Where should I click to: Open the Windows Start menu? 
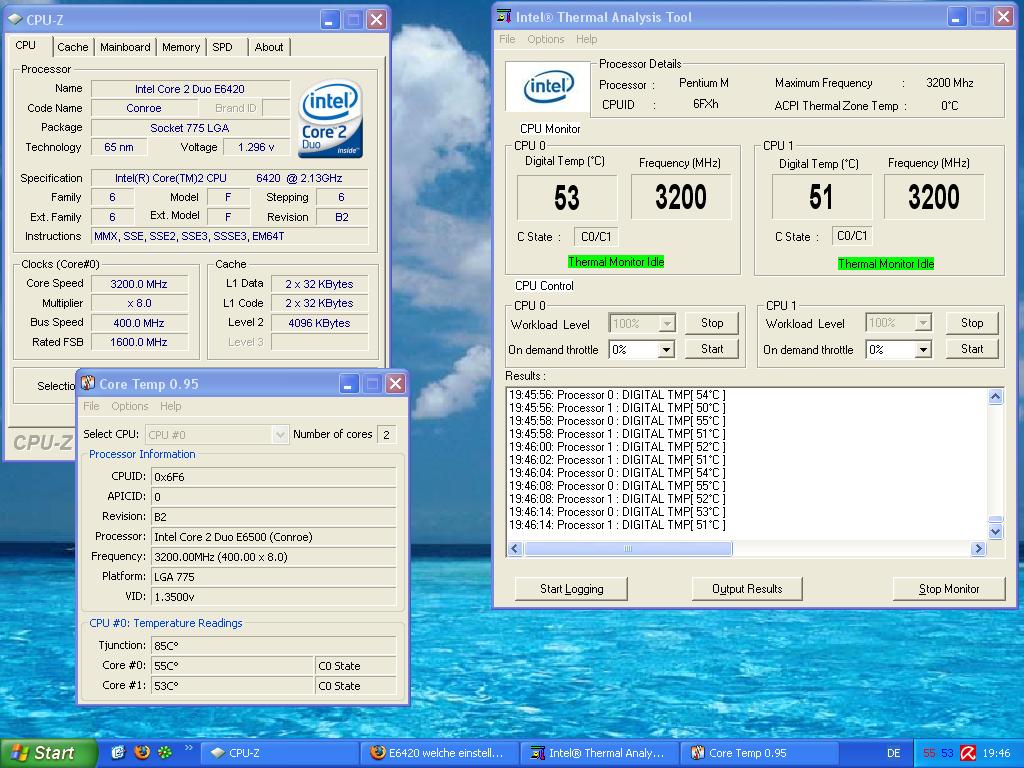[x=49, y=753]
